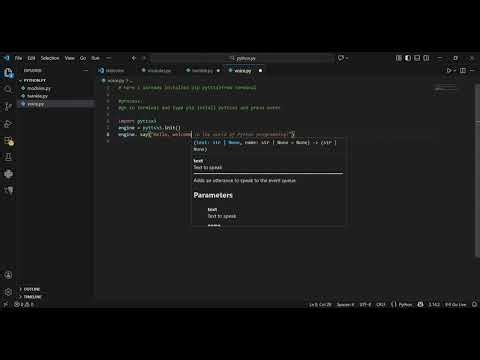
Task: Open Customize Layout in title bar
Action: pyautogui.click(x=398, y=58)
